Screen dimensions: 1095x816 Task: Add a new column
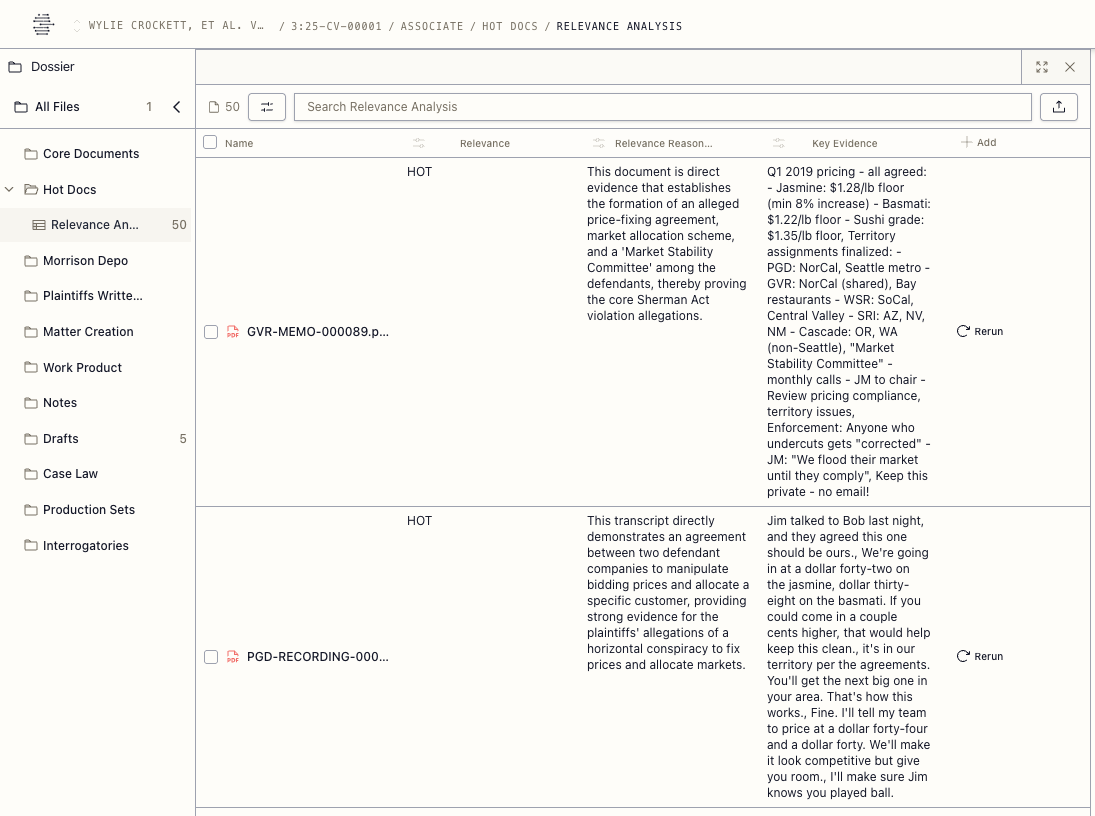(x=978, y=142)
